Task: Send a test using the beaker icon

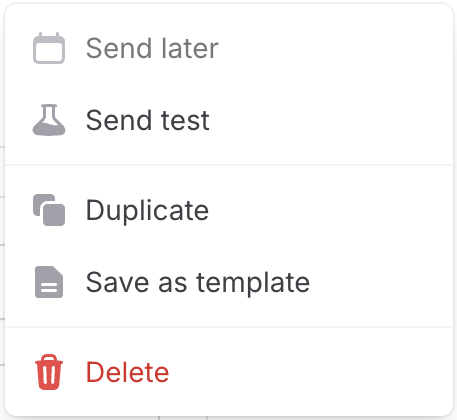Action: [49, 120]
